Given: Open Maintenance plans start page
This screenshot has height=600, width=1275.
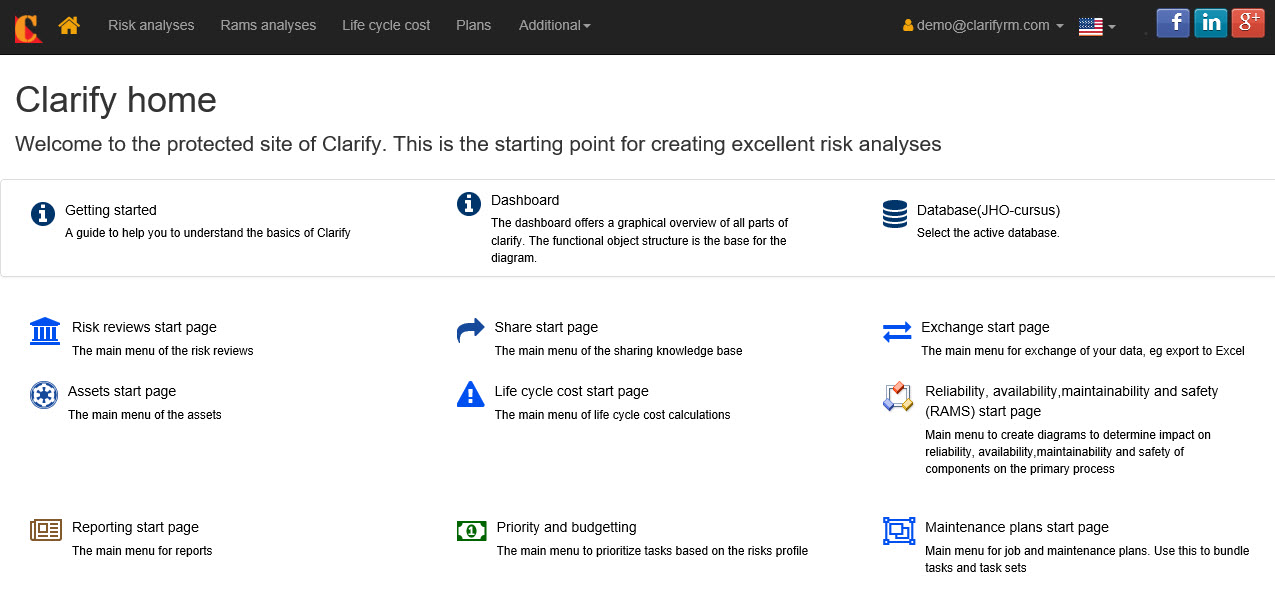Looking at the screenshot, I should tap(1017, 527).
